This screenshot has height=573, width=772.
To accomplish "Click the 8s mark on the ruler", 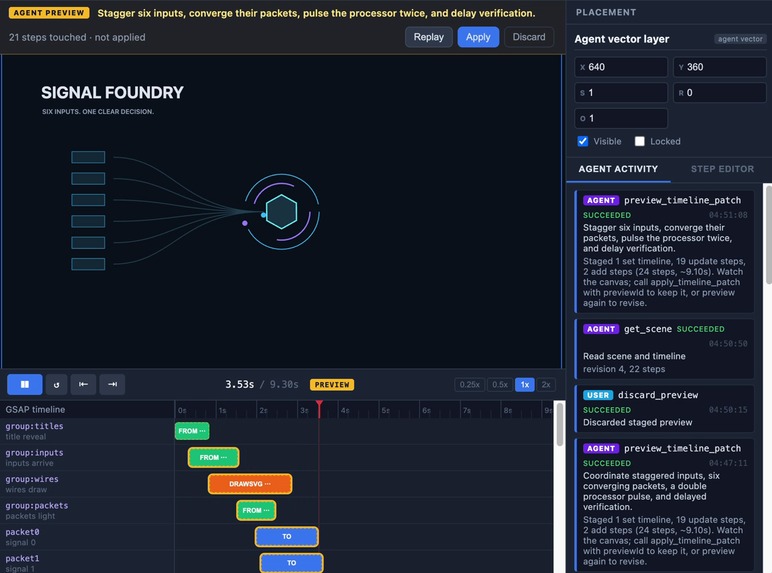I will [508, 410].
